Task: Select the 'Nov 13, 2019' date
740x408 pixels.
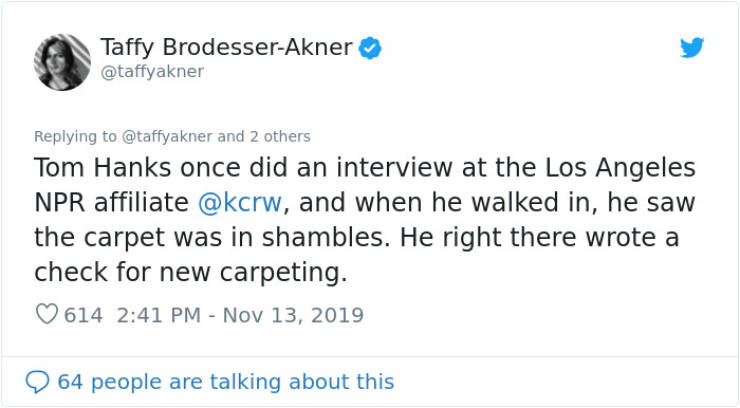Action: [293, 315]
